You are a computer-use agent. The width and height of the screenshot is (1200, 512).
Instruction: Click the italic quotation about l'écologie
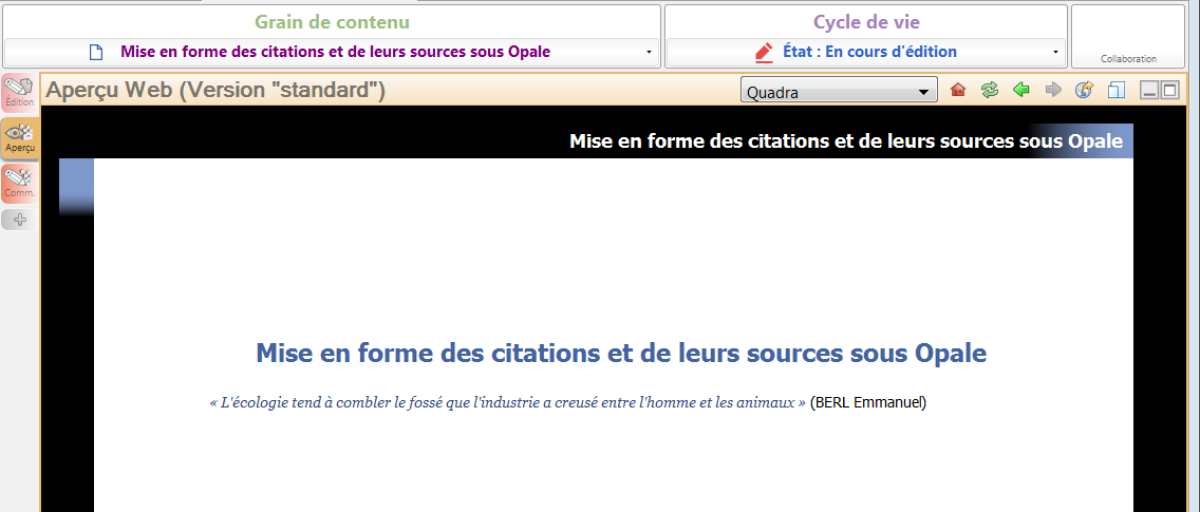(508, 403)
